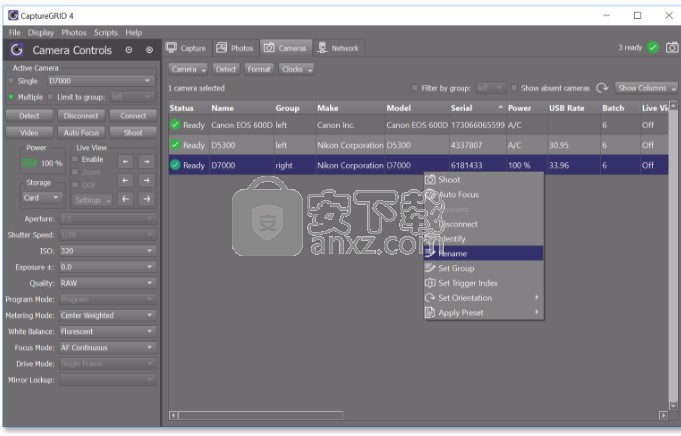This screenshot has height=436, width=681.
Task: Click the first-row right arrow in Live View
Action: [147, 162]
